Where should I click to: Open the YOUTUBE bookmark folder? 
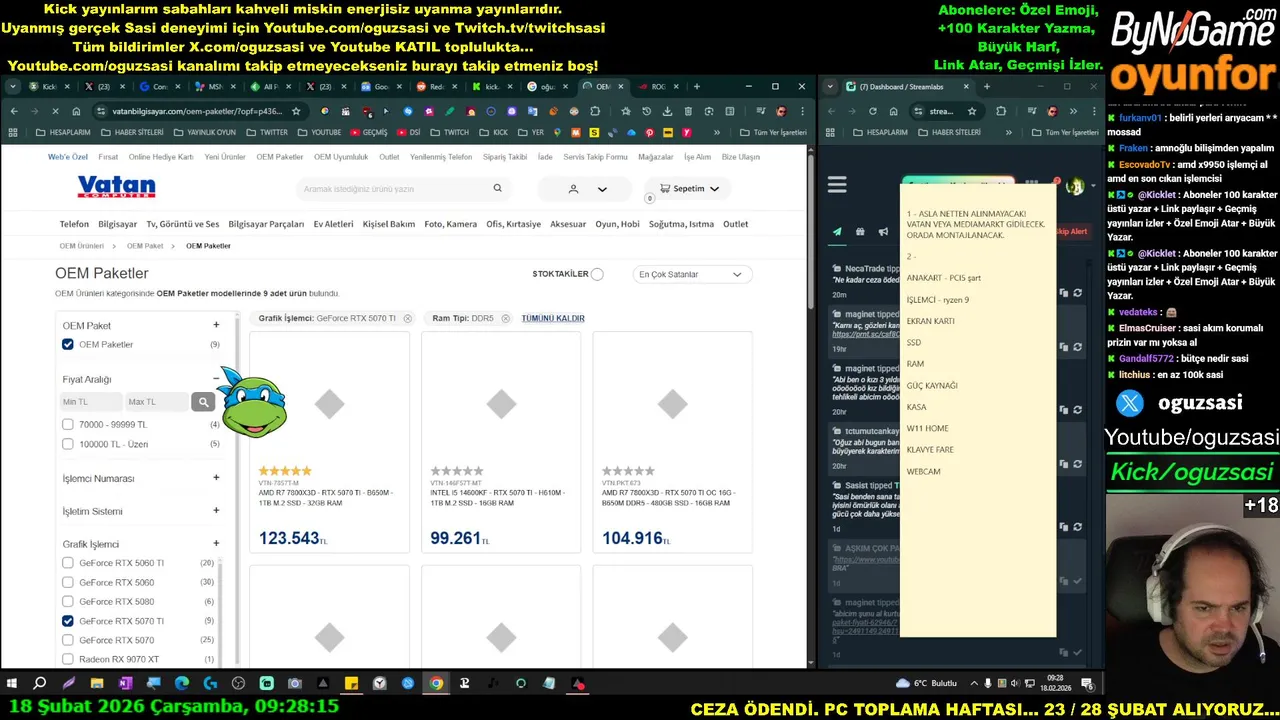(319, 132)
